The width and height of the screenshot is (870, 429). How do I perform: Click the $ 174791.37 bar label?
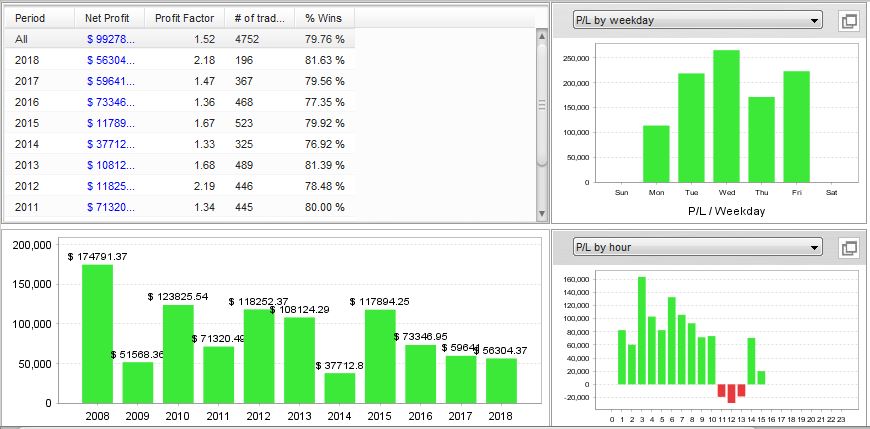(98, 257)
